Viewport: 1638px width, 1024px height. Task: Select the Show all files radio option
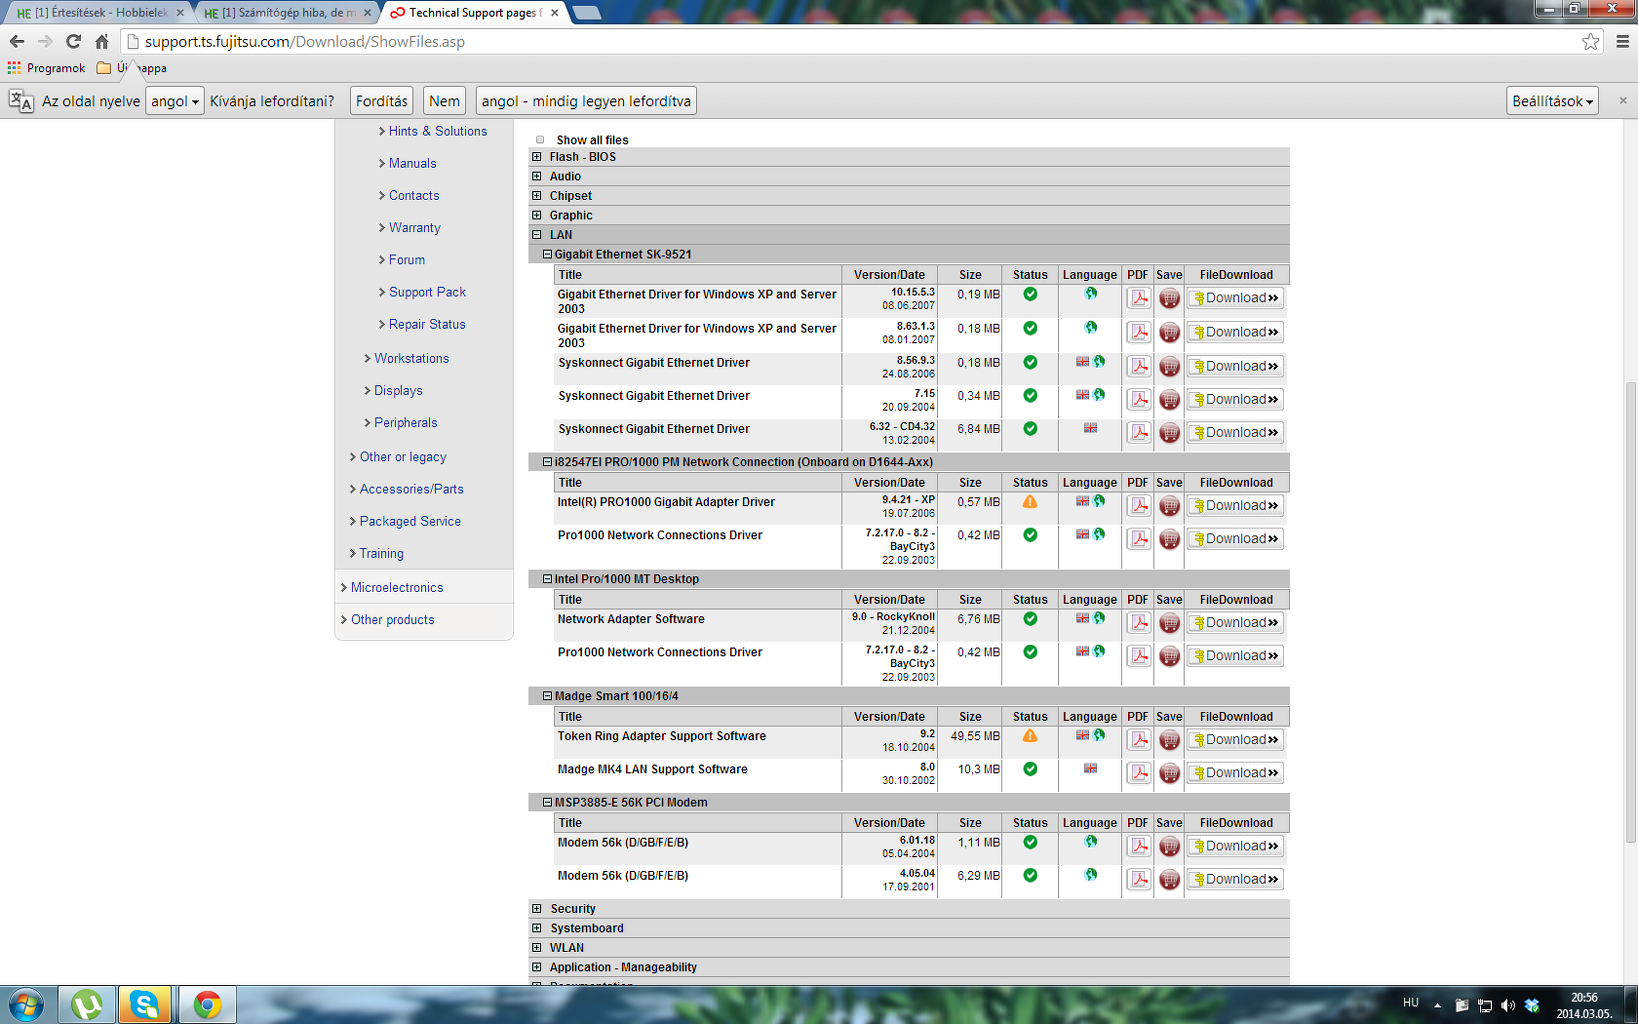540,140
